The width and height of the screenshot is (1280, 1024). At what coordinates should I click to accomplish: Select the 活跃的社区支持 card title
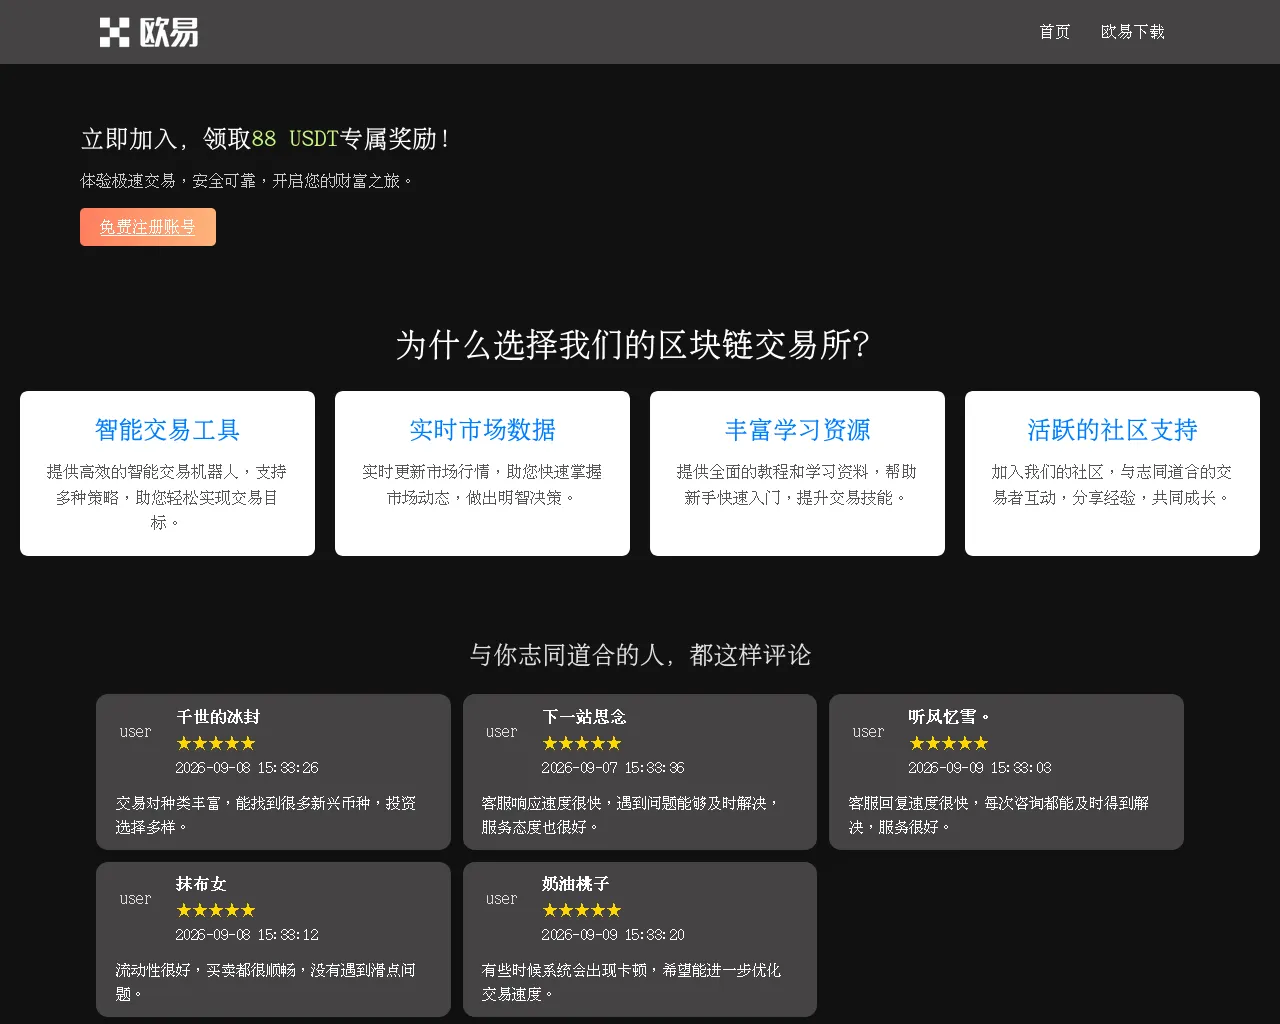click(x=1112, y=430)
